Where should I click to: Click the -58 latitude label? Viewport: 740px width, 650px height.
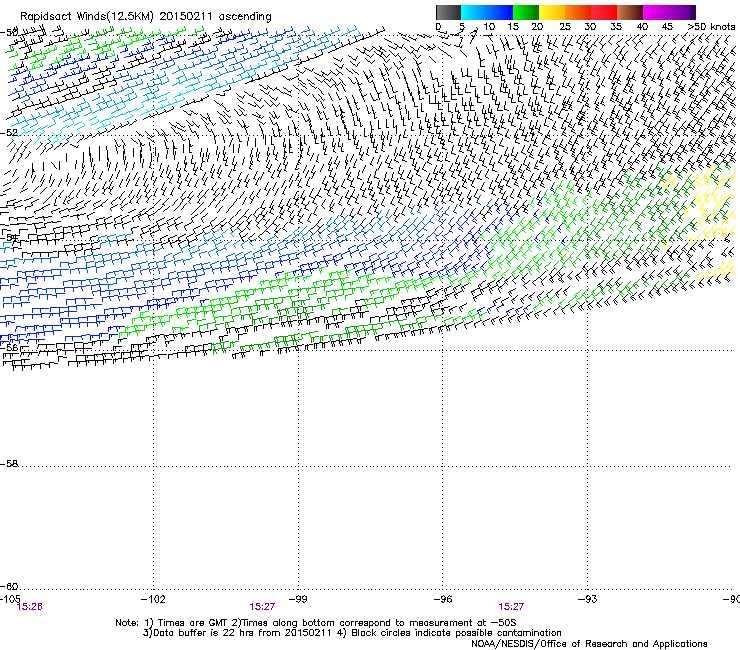pos(9,464)
